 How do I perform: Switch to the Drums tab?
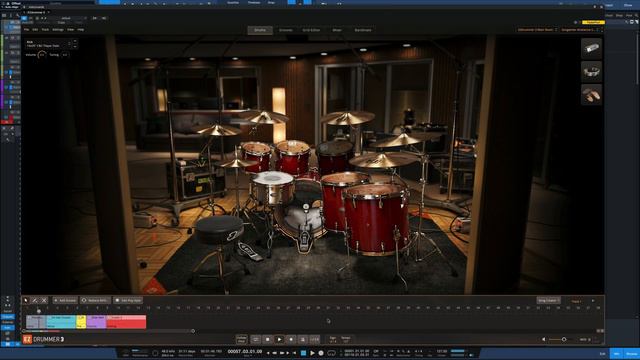[x=260, y=30]
